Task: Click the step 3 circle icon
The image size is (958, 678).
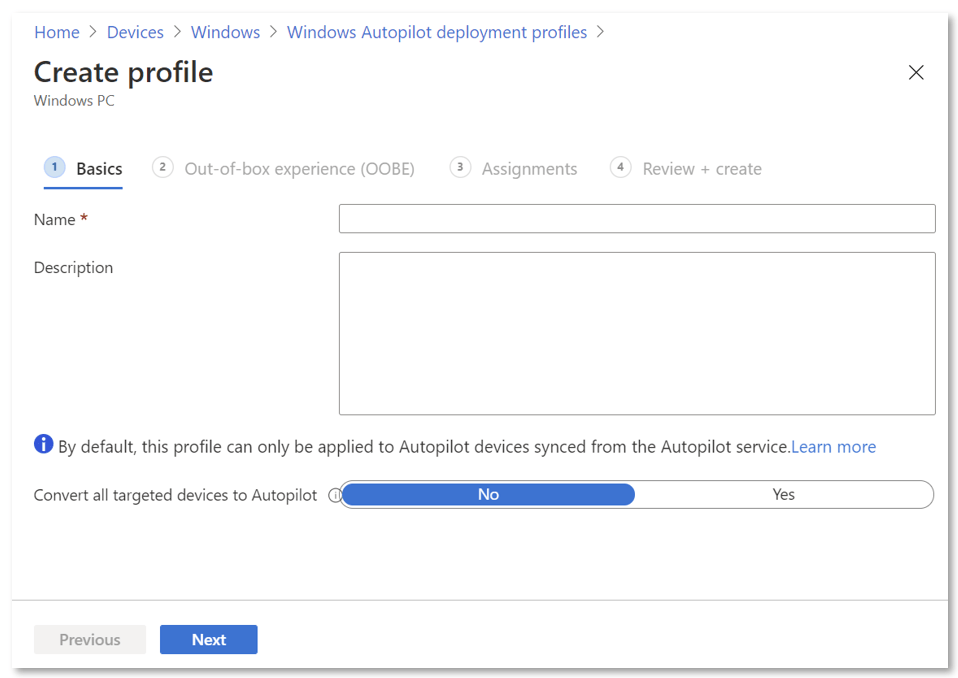Action: tap(460, 168)
